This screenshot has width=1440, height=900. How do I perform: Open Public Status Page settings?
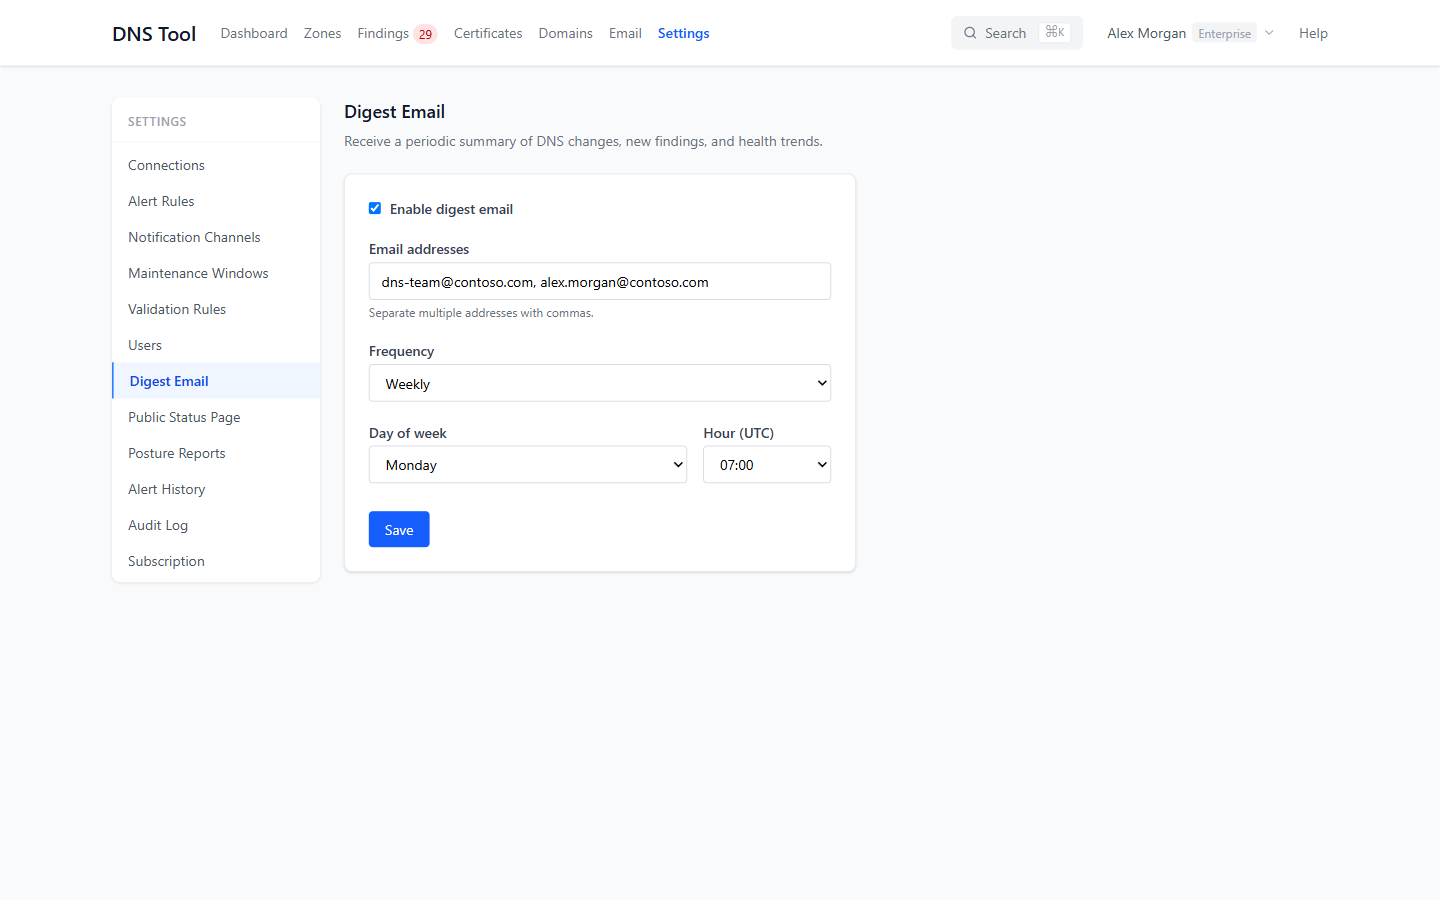pyautogui.click(x=216, y=417)
